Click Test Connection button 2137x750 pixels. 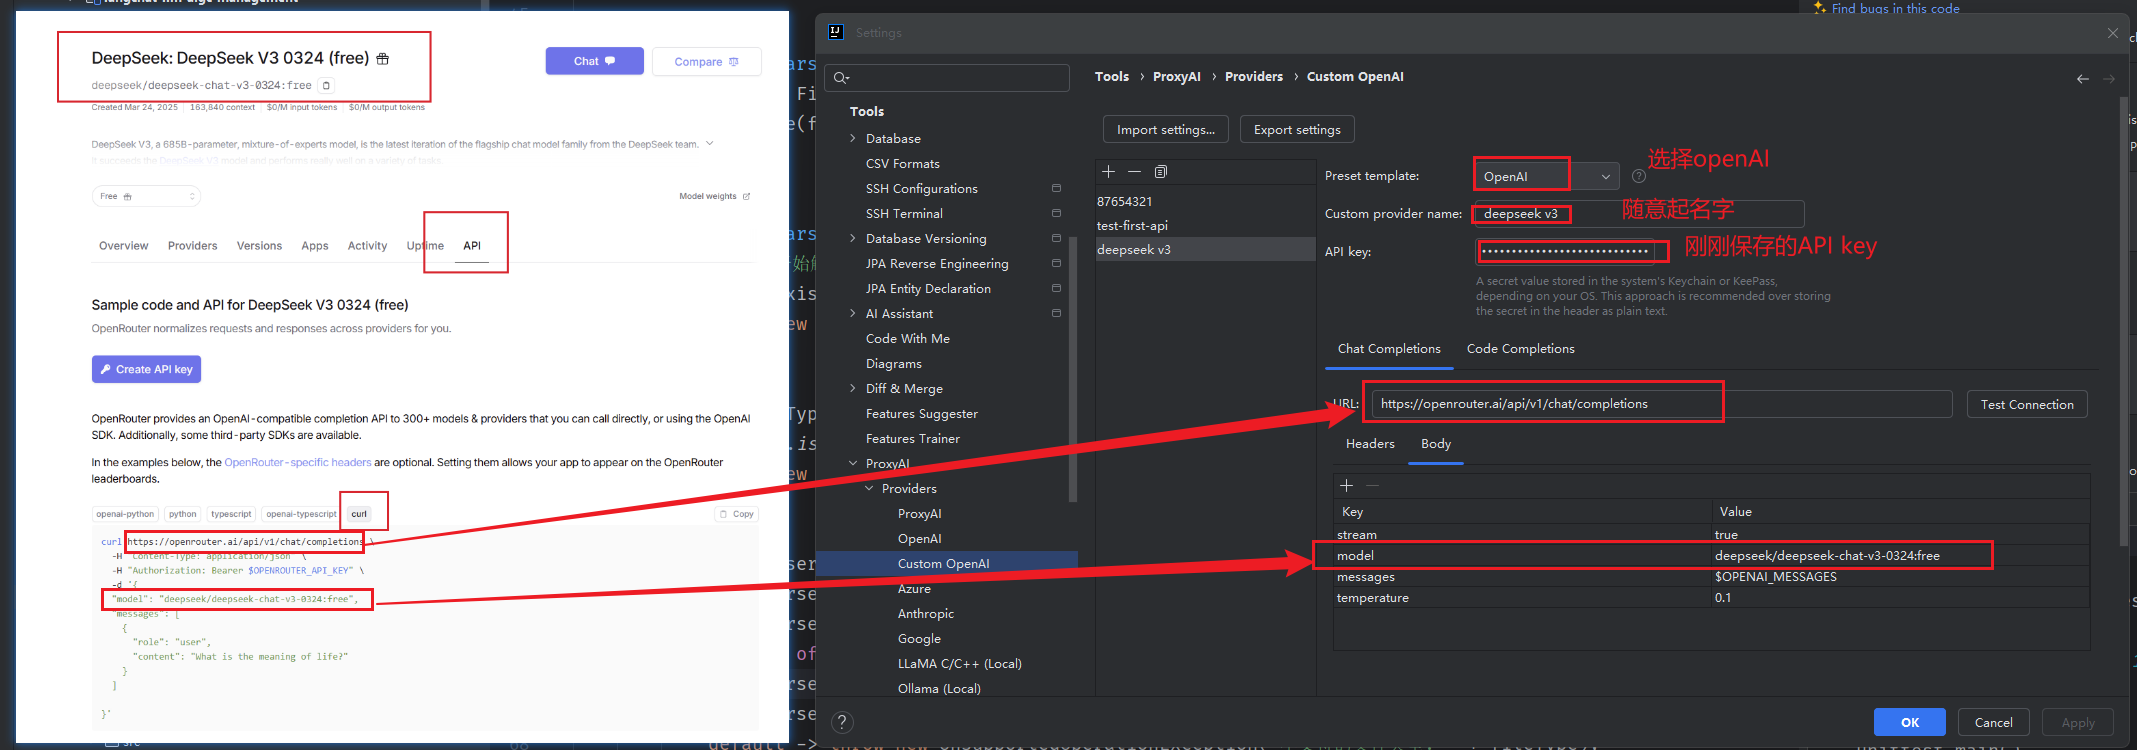click(2027, 404)
